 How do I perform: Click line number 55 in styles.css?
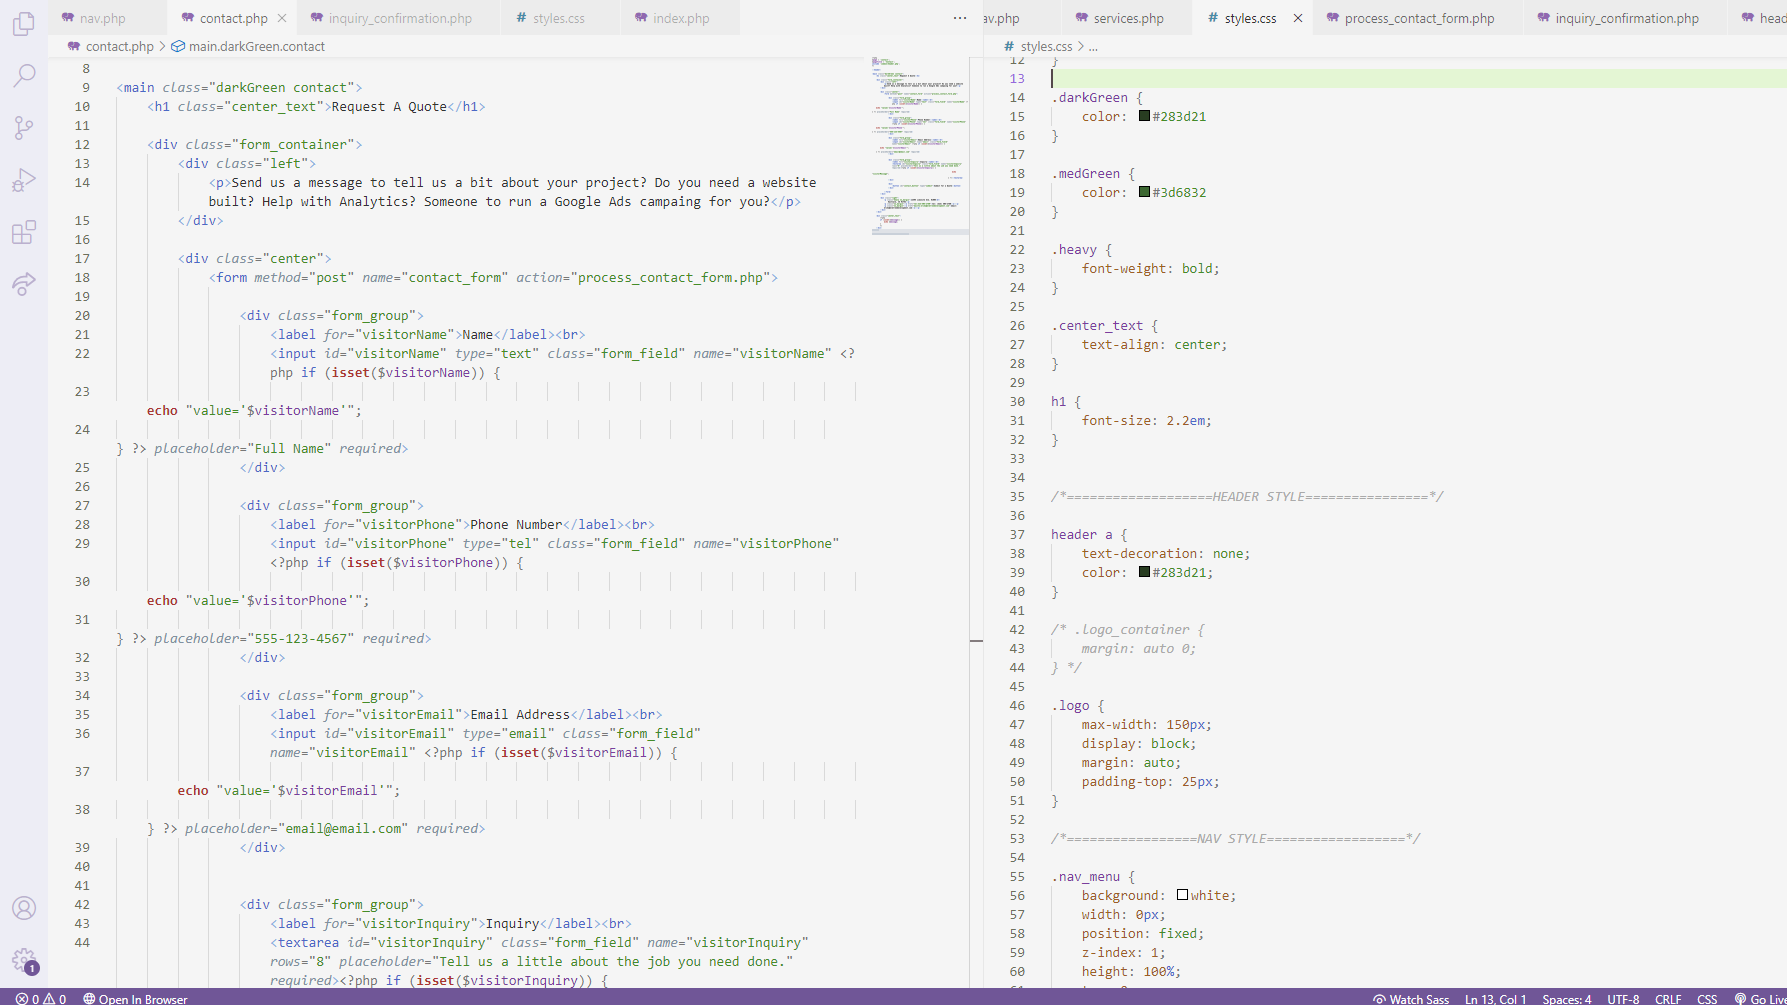pyautogui.click(x=1017, y=876)
